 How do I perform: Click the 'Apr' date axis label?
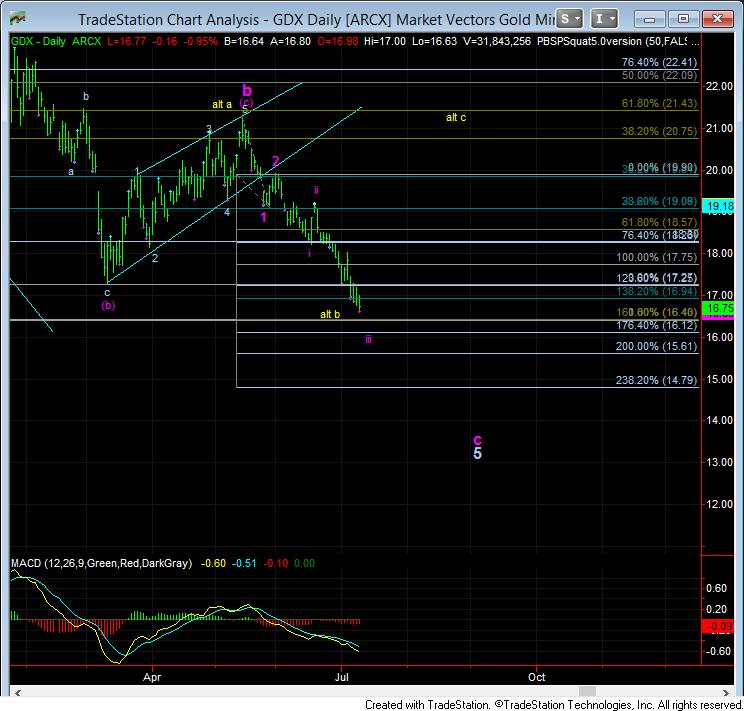[152, 677]
